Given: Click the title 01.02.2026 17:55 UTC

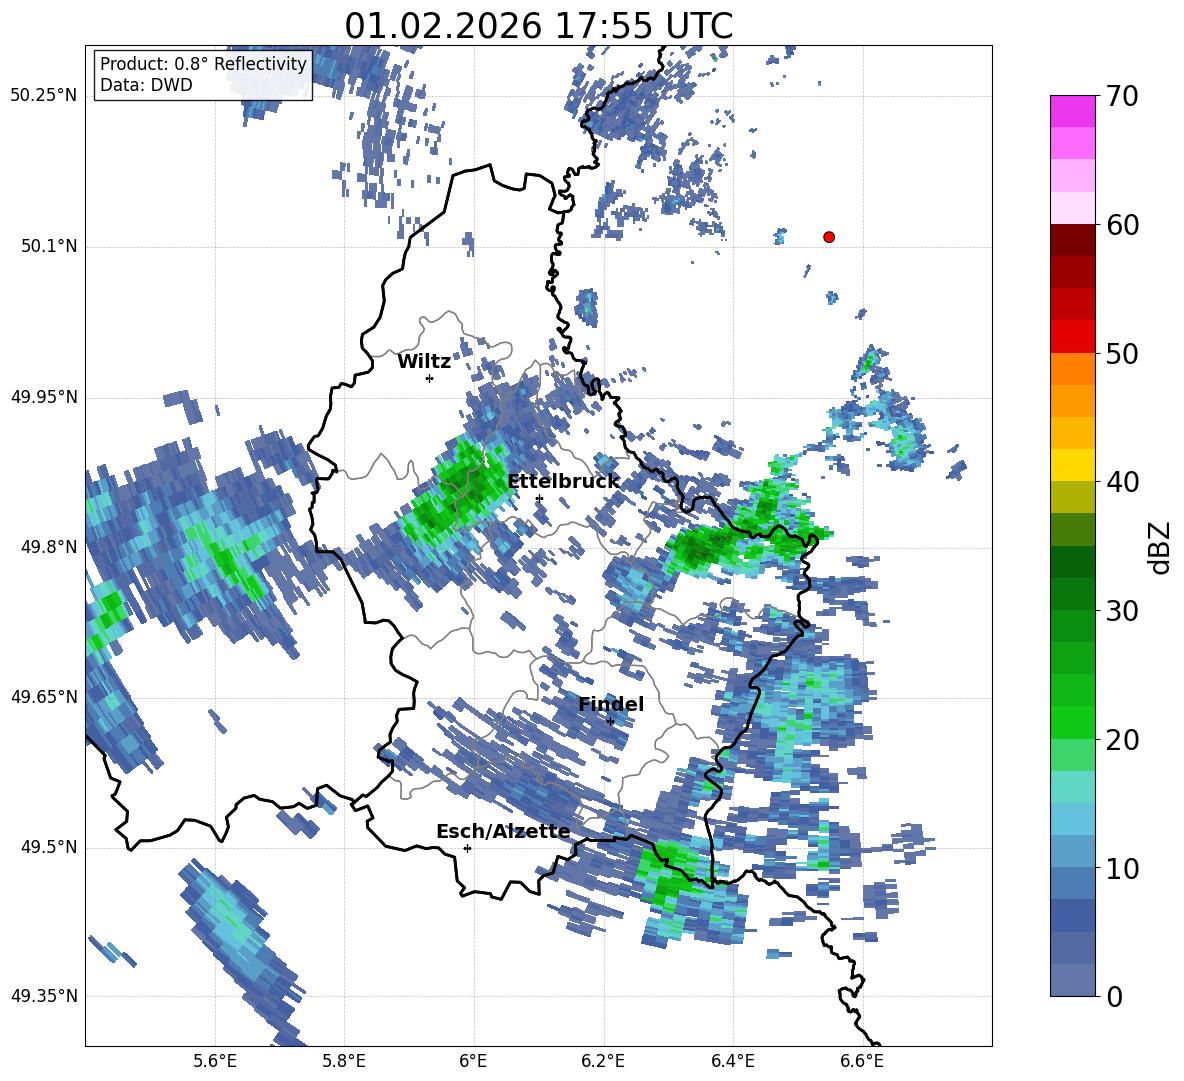Looking at the screenshot, I should pyautogui.click(x=538, y=26).
